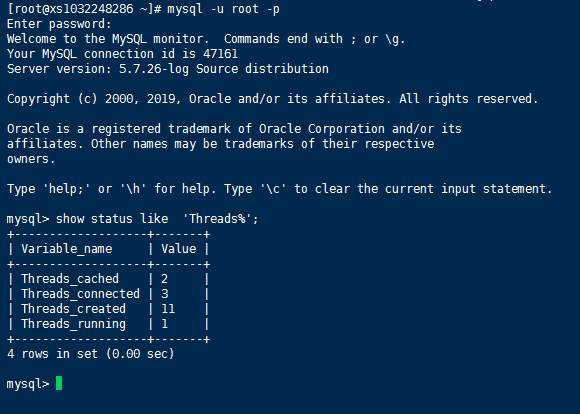Click the Threads_connected row name
The height and width of the screenshot is (414, 580).
(x=80, y=294)
